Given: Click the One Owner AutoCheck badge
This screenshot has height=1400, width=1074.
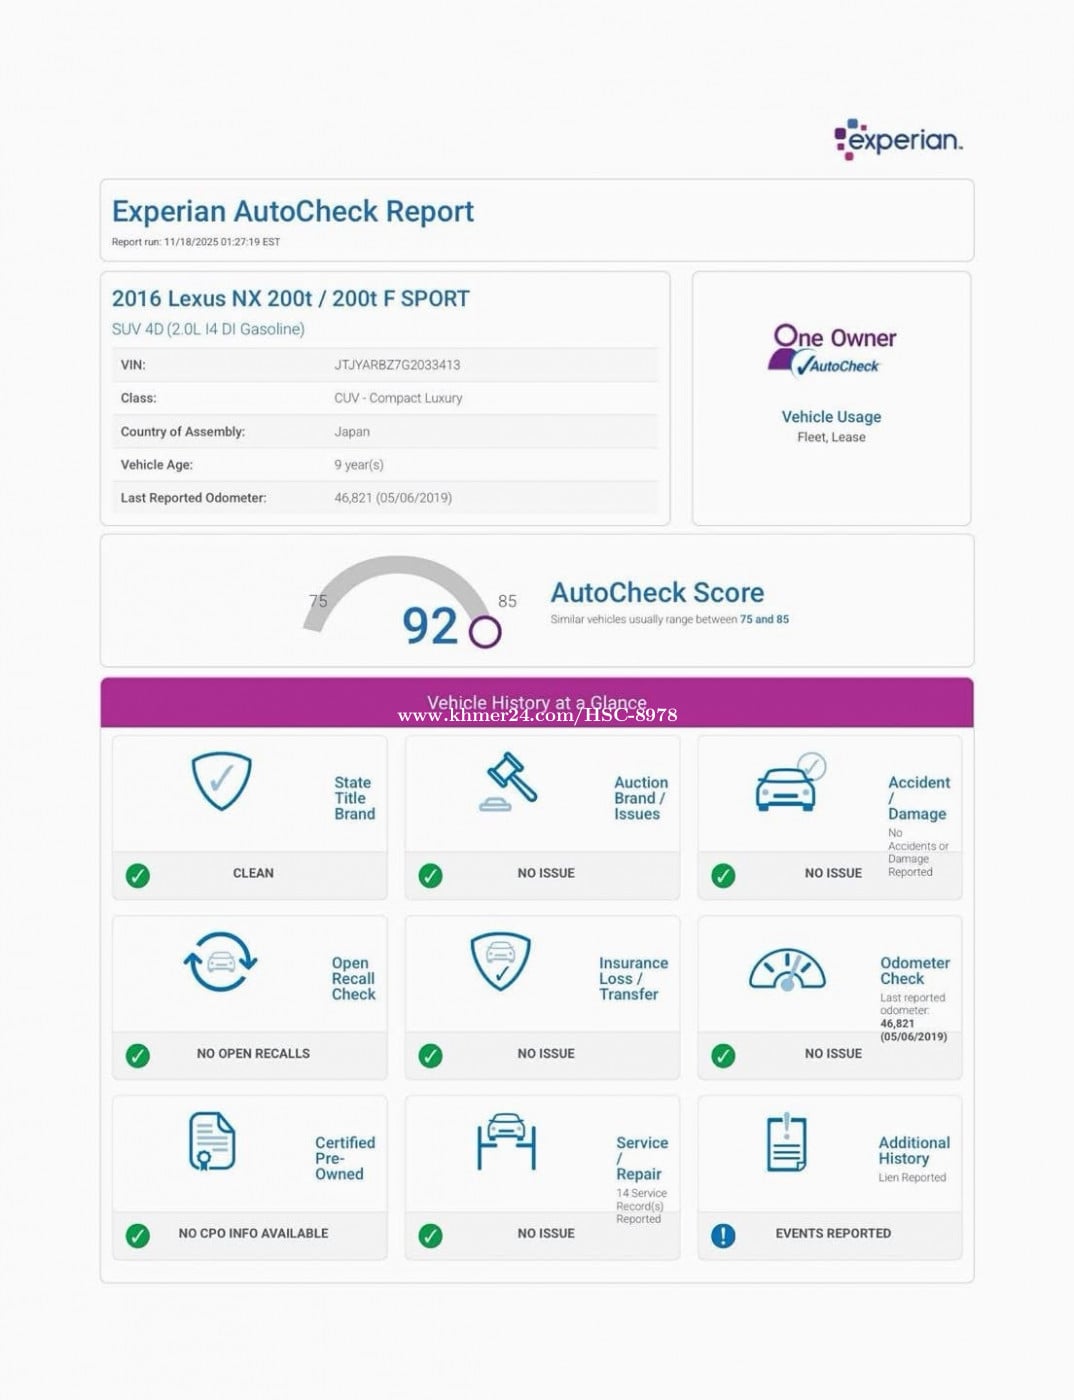Looking at the screenshot, I should [x=832, y=351].
